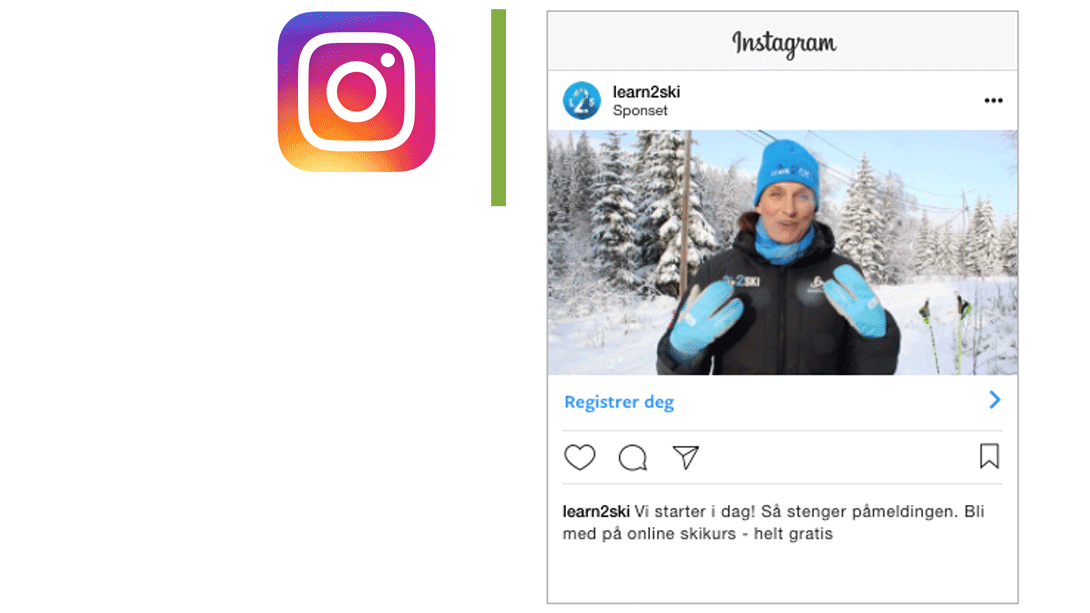Open comments with speech bubble icon
The height and width of the screenshot is (613, 1090).
[633, 458]
